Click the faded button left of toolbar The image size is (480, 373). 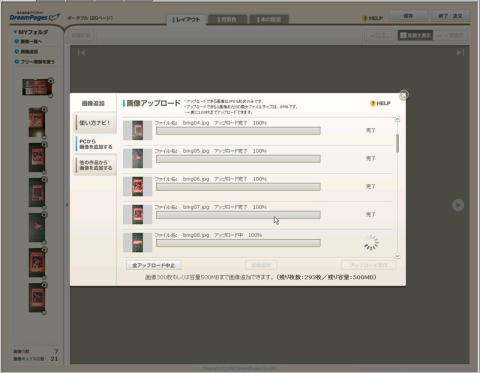(81, 35)
